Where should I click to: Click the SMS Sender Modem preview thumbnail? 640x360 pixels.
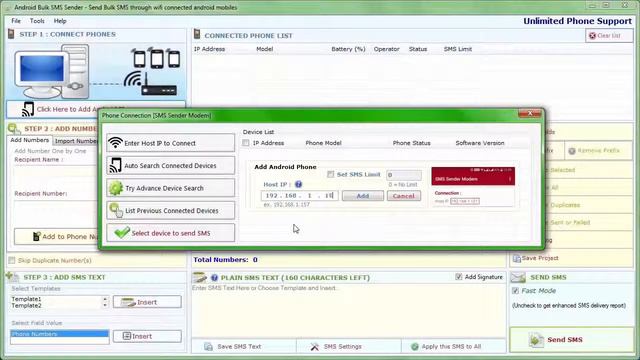click(473, 187)
